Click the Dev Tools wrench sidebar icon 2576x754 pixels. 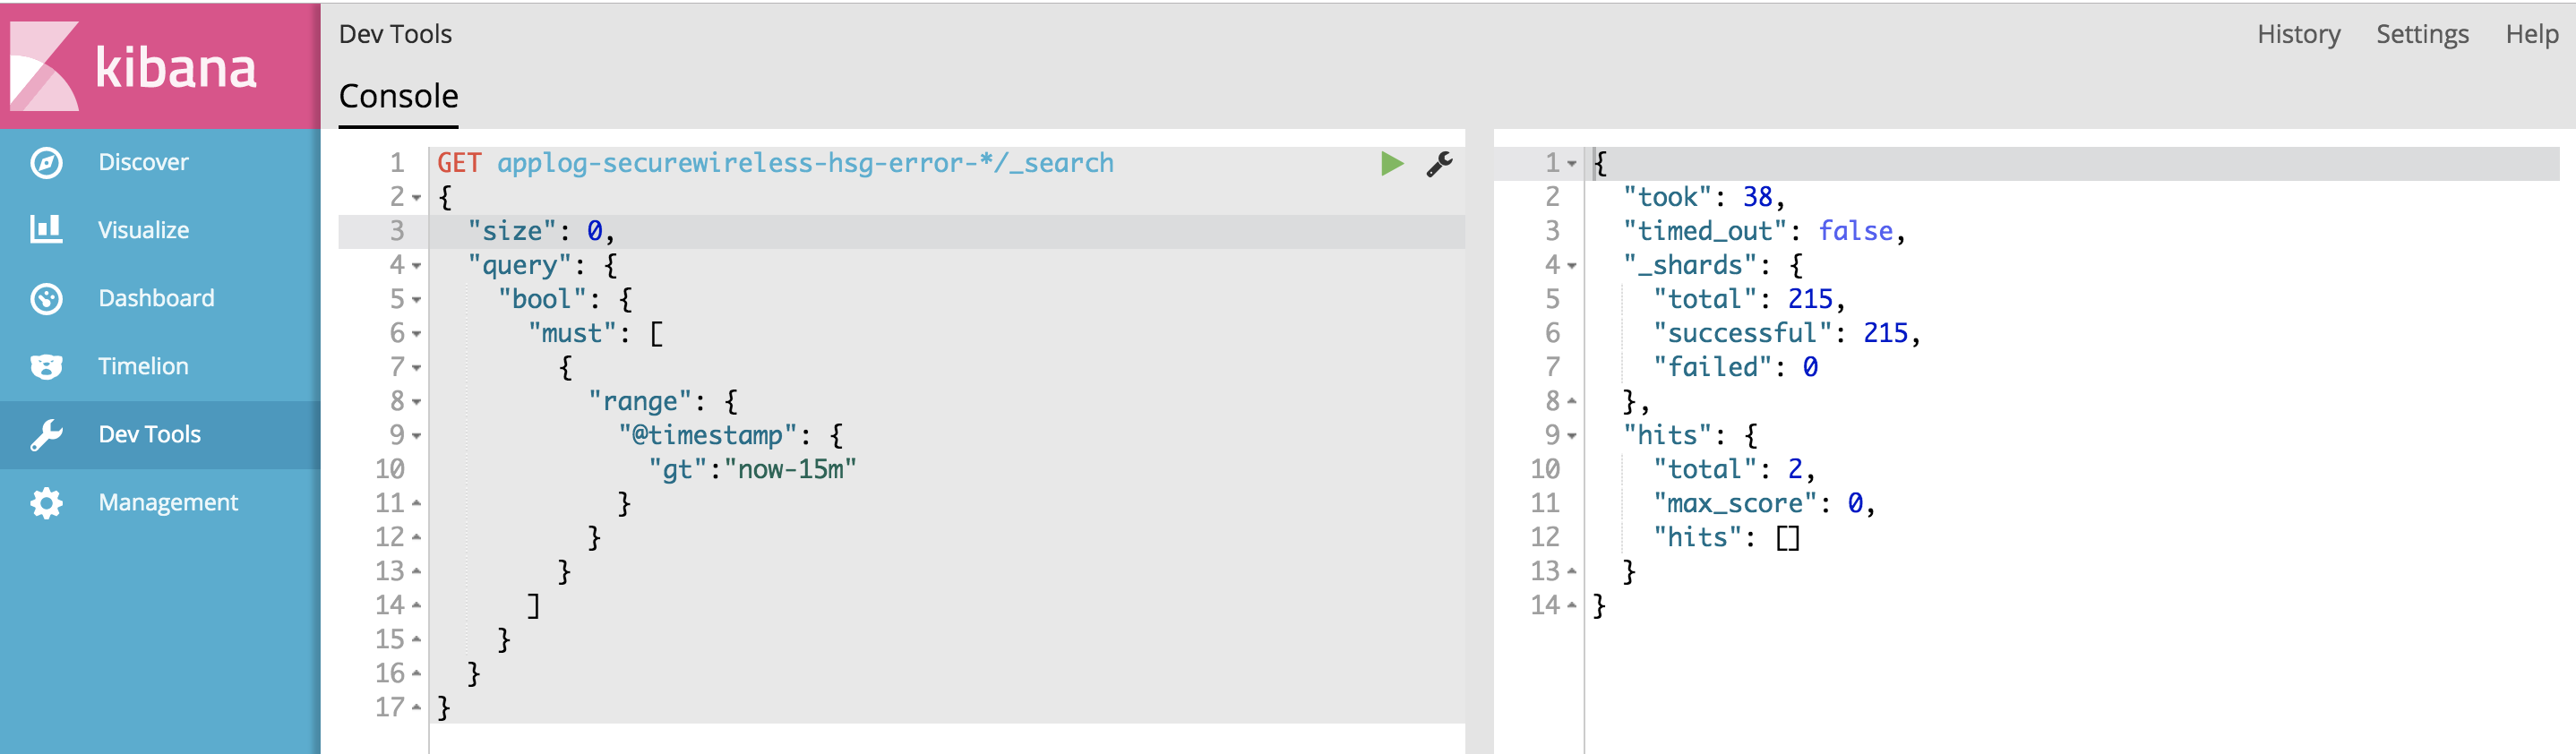pos(46,434)
